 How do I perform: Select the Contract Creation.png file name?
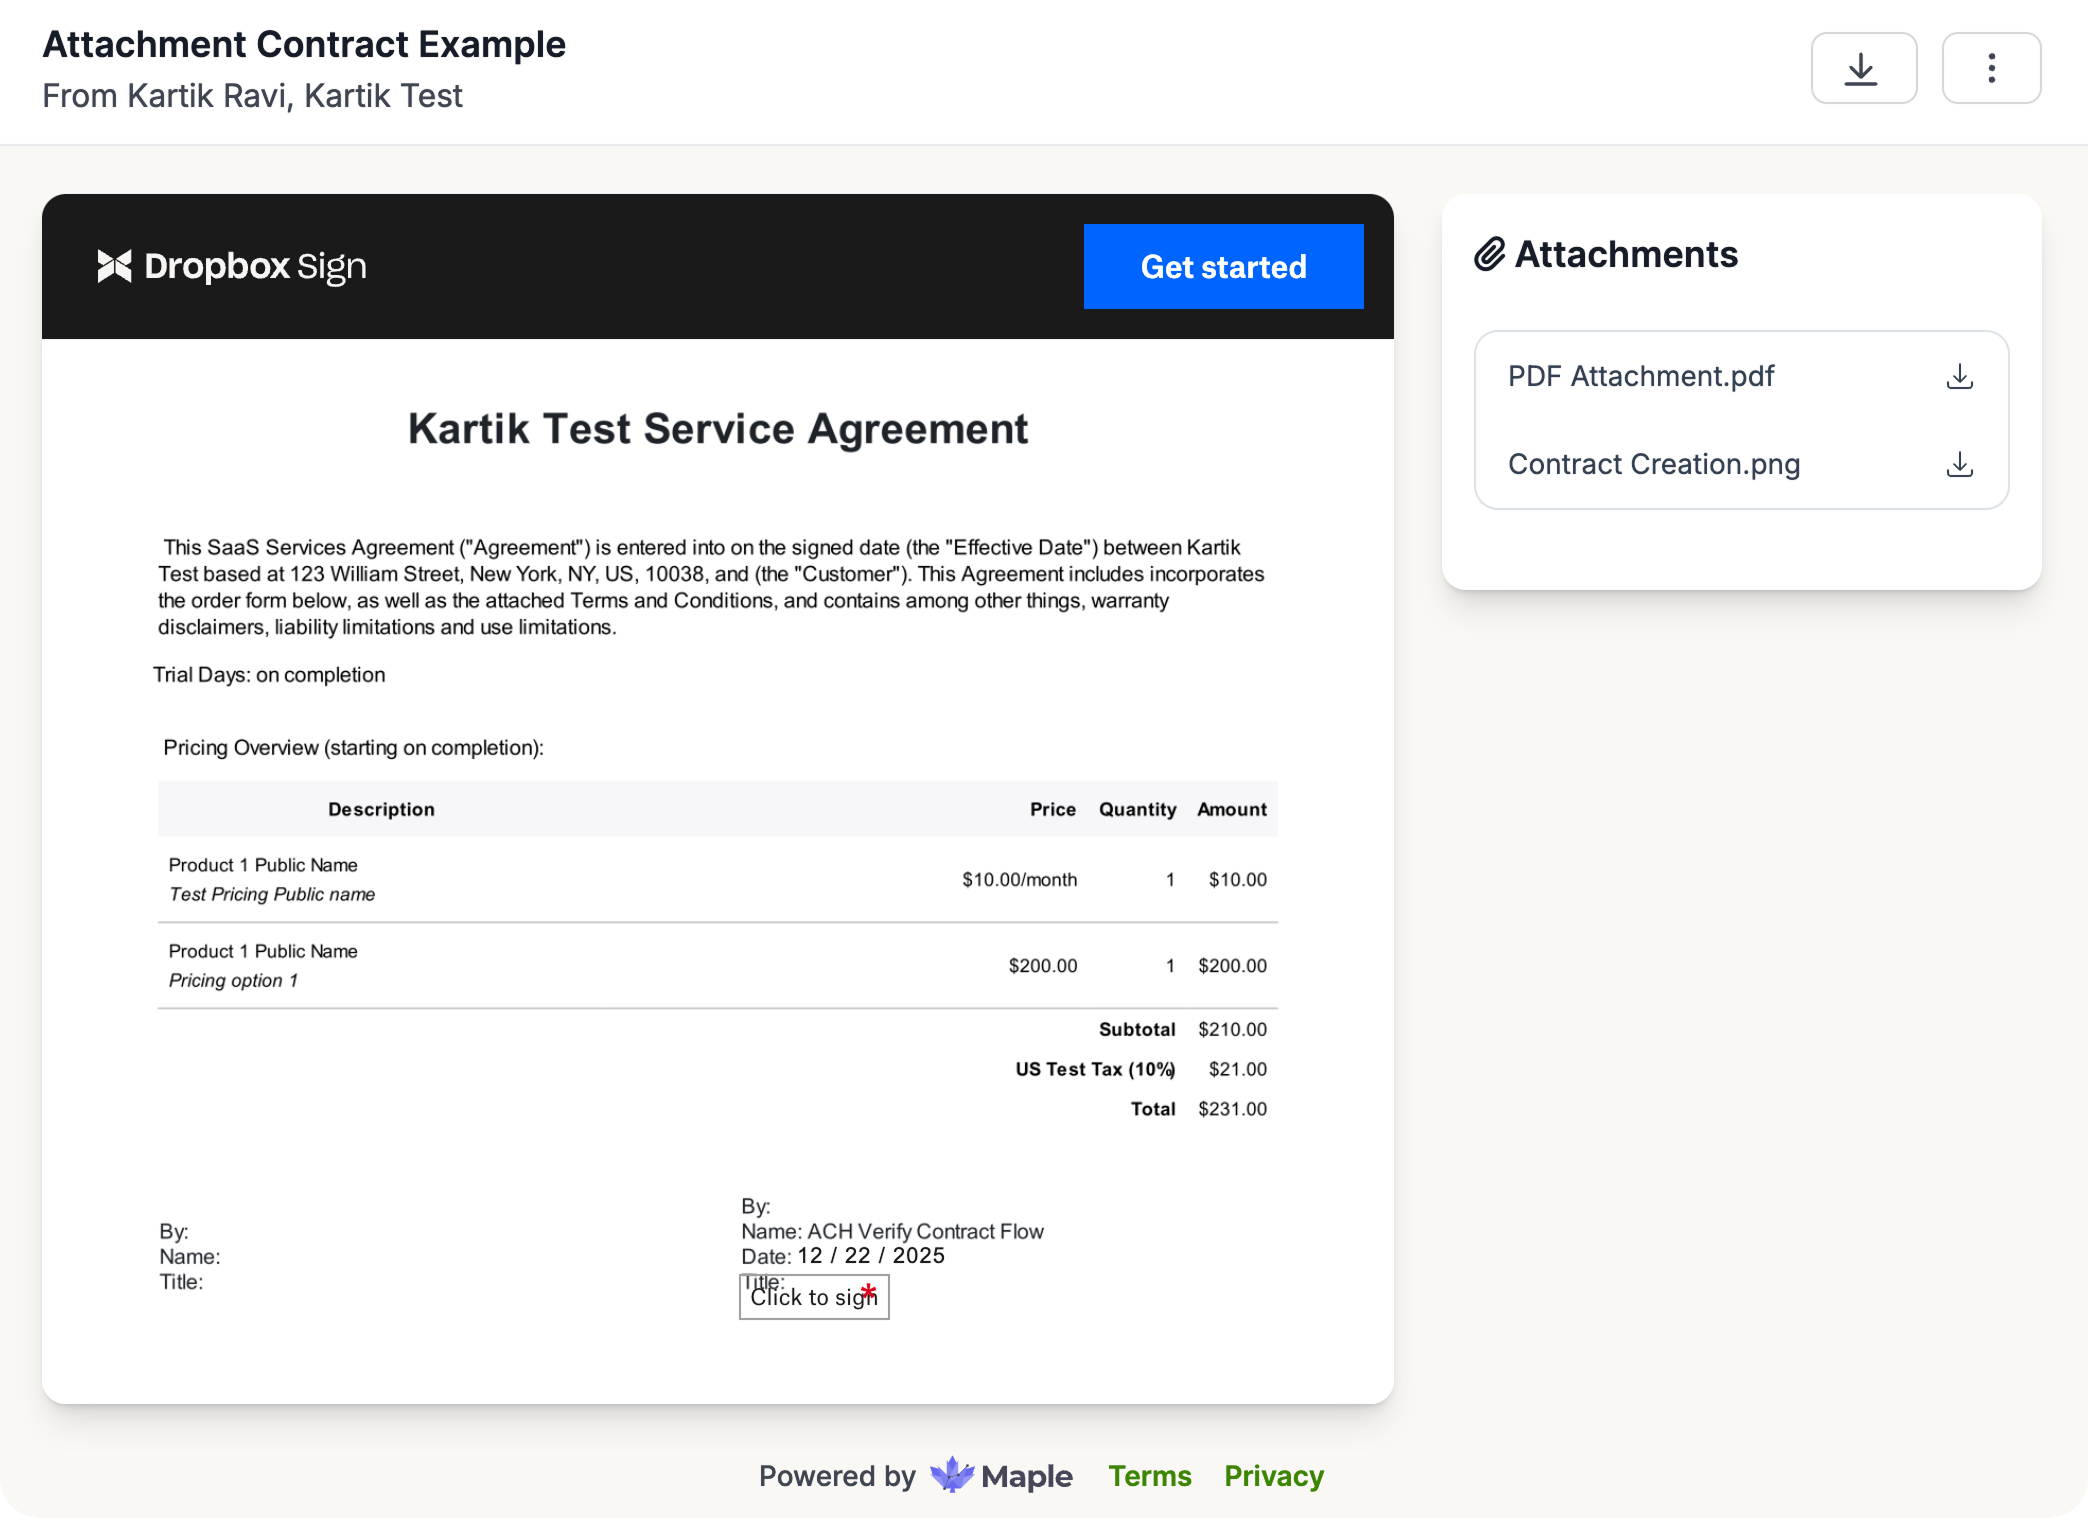coord(1653,464)
